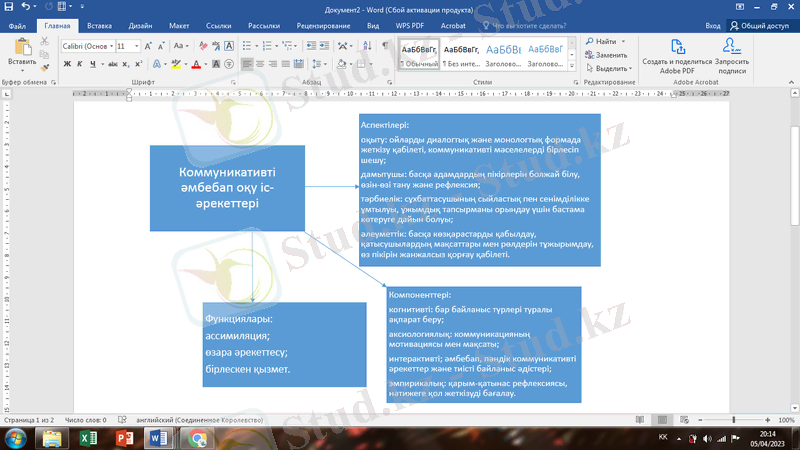Click the Коммуникативті әмбебап оқу іс-әрекеттері shape
This screenshot has height=450, width=800.
point(227,188)
